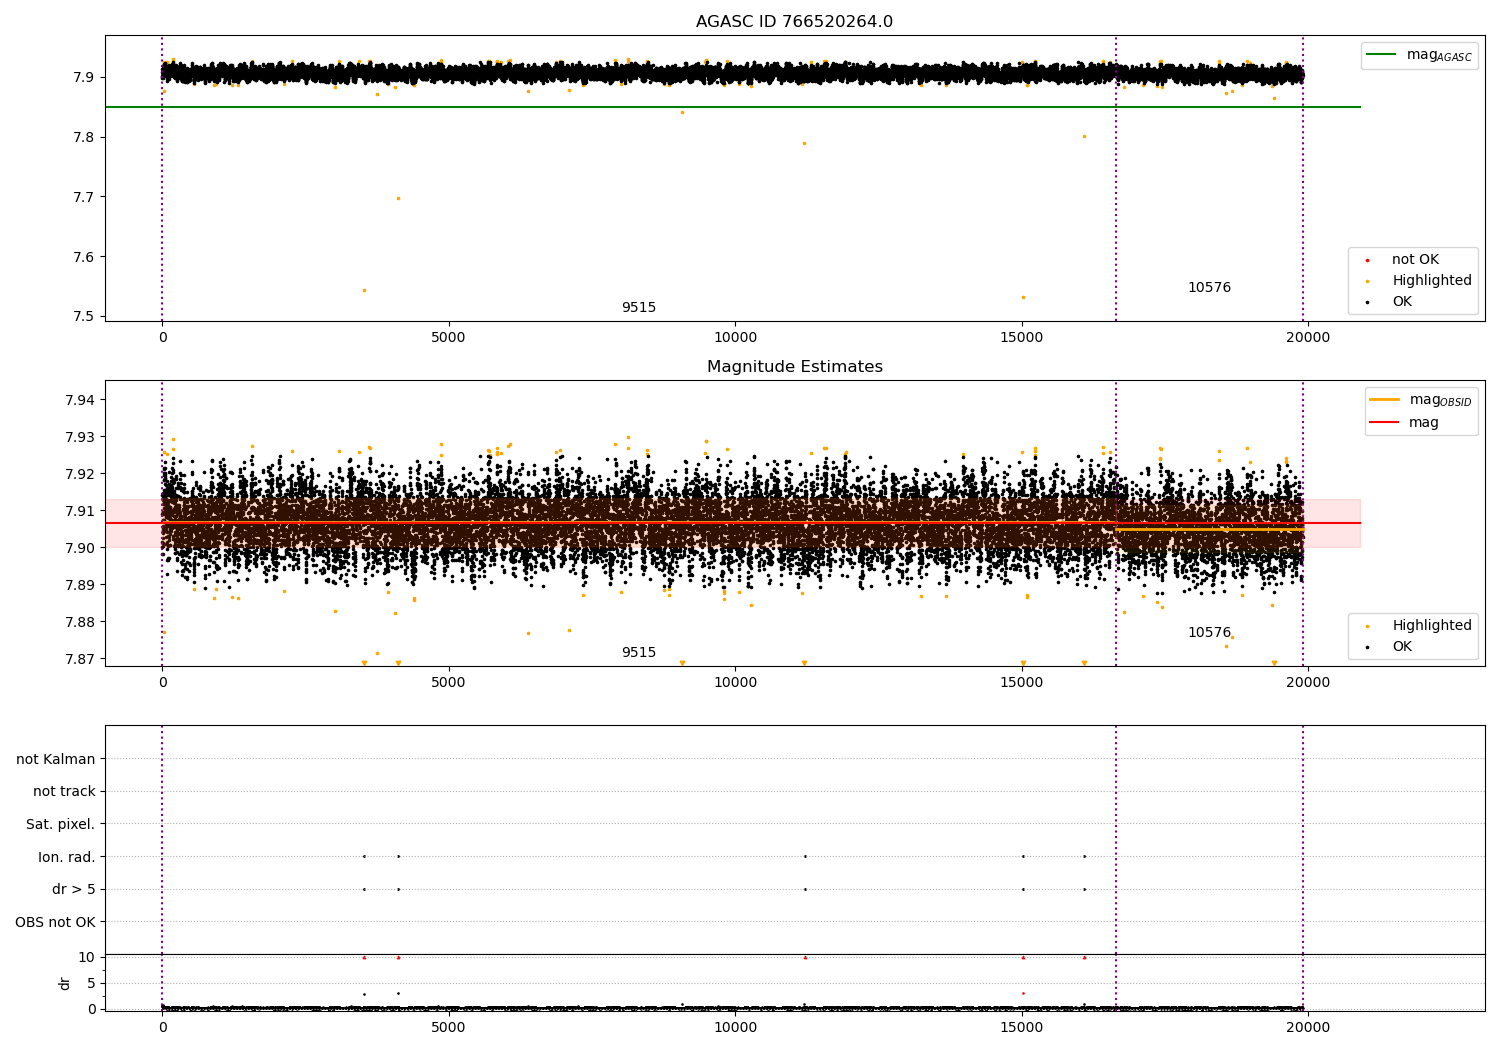Click the 'Ion. rad.' y-axis label
Screen dimensions: 1500x1050
coord(66,857)
